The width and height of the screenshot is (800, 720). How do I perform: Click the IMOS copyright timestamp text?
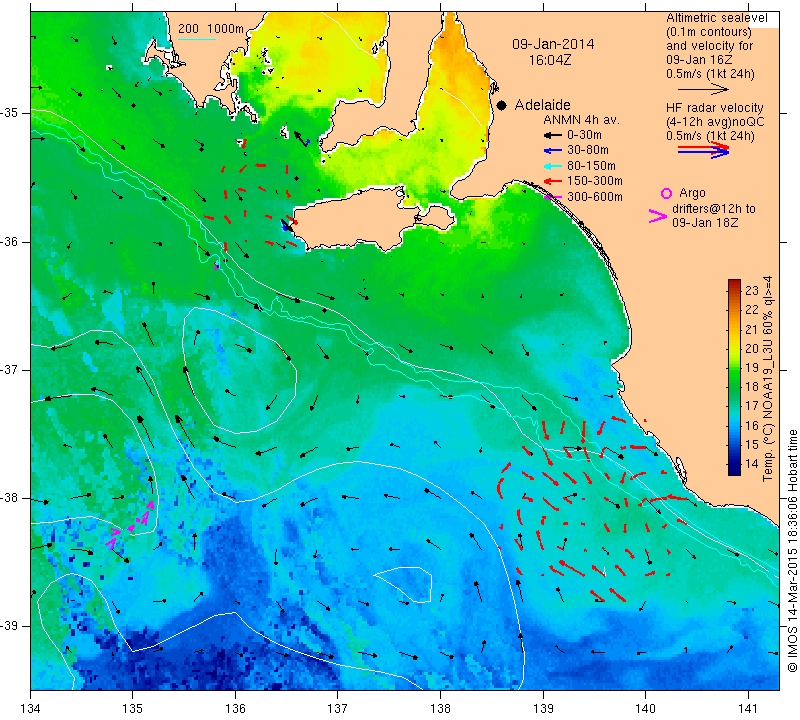pos(792,551)
